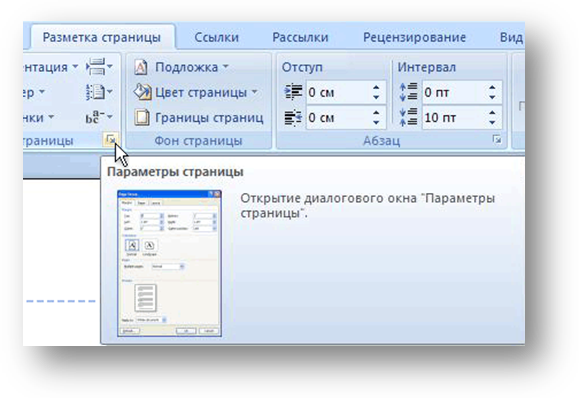
Task: Increase spacing after with up arrow
Action: 492,113
